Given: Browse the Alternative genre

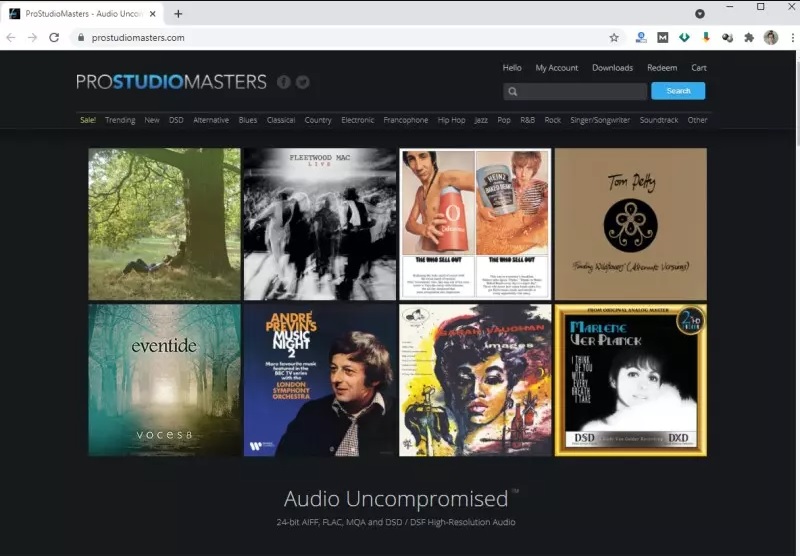Looking at the screenshot, I should click(211, 120).
